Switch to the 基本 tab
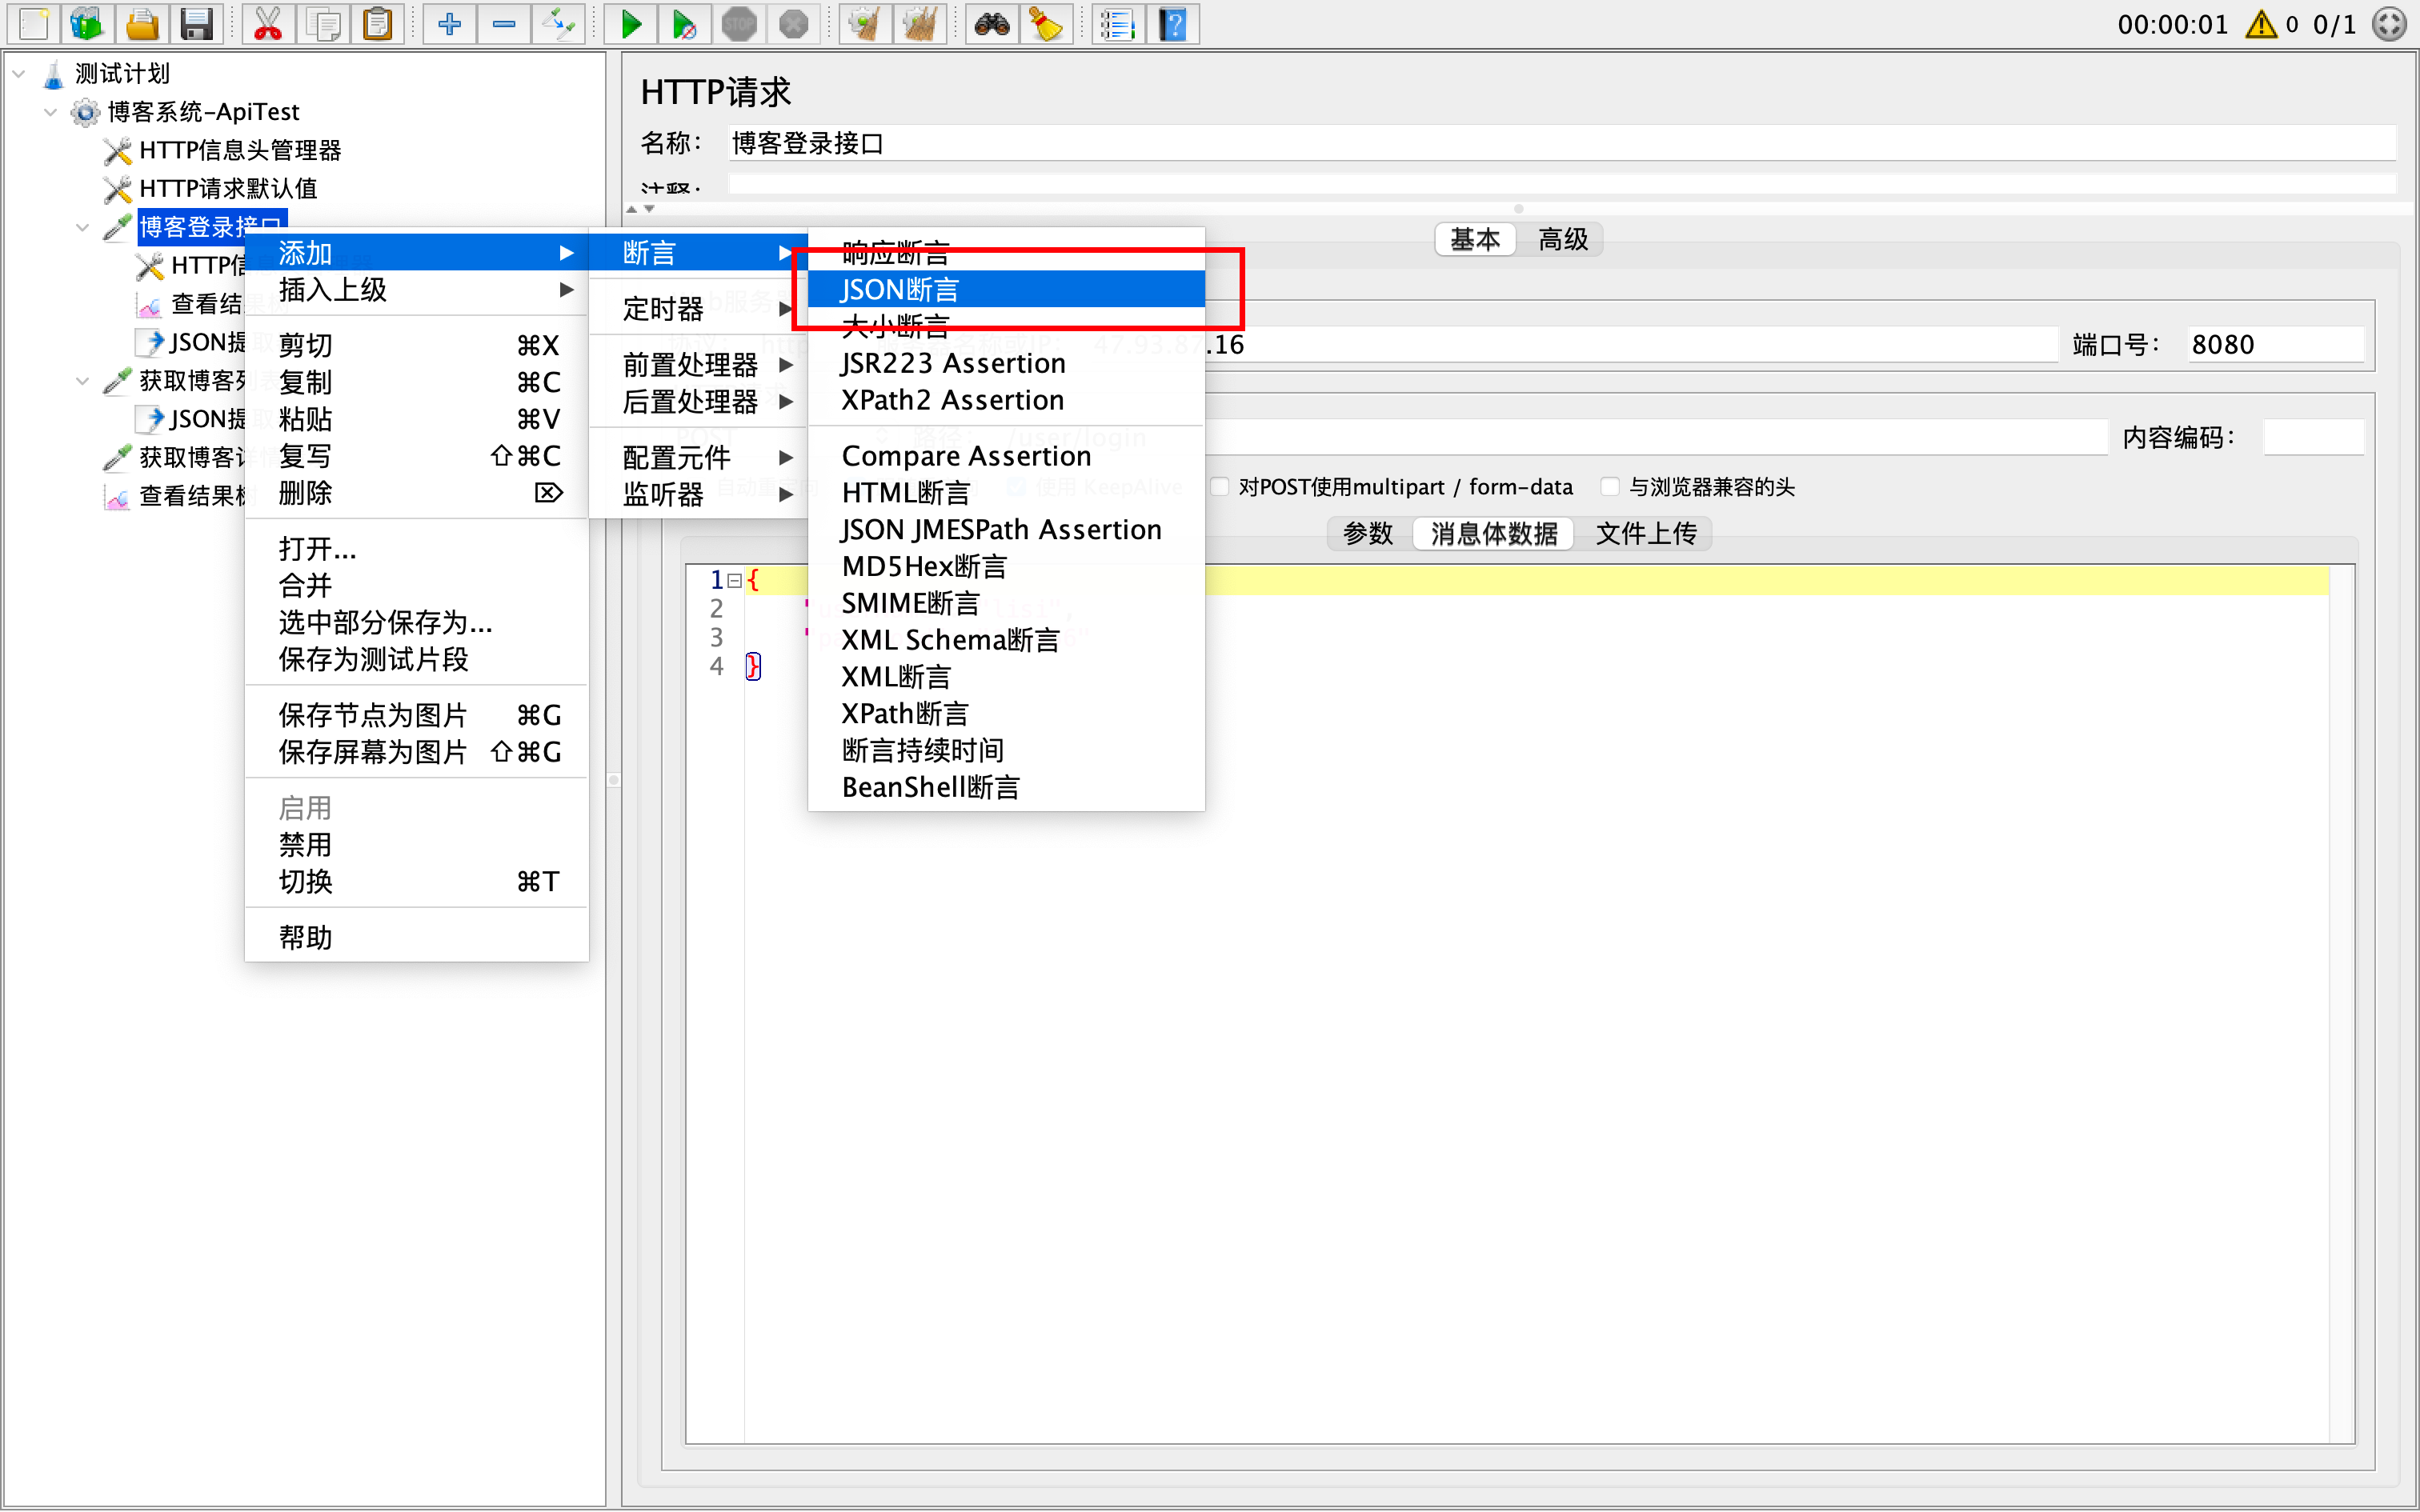This screenshot has height=1512, width=2420. point(1476,240)
